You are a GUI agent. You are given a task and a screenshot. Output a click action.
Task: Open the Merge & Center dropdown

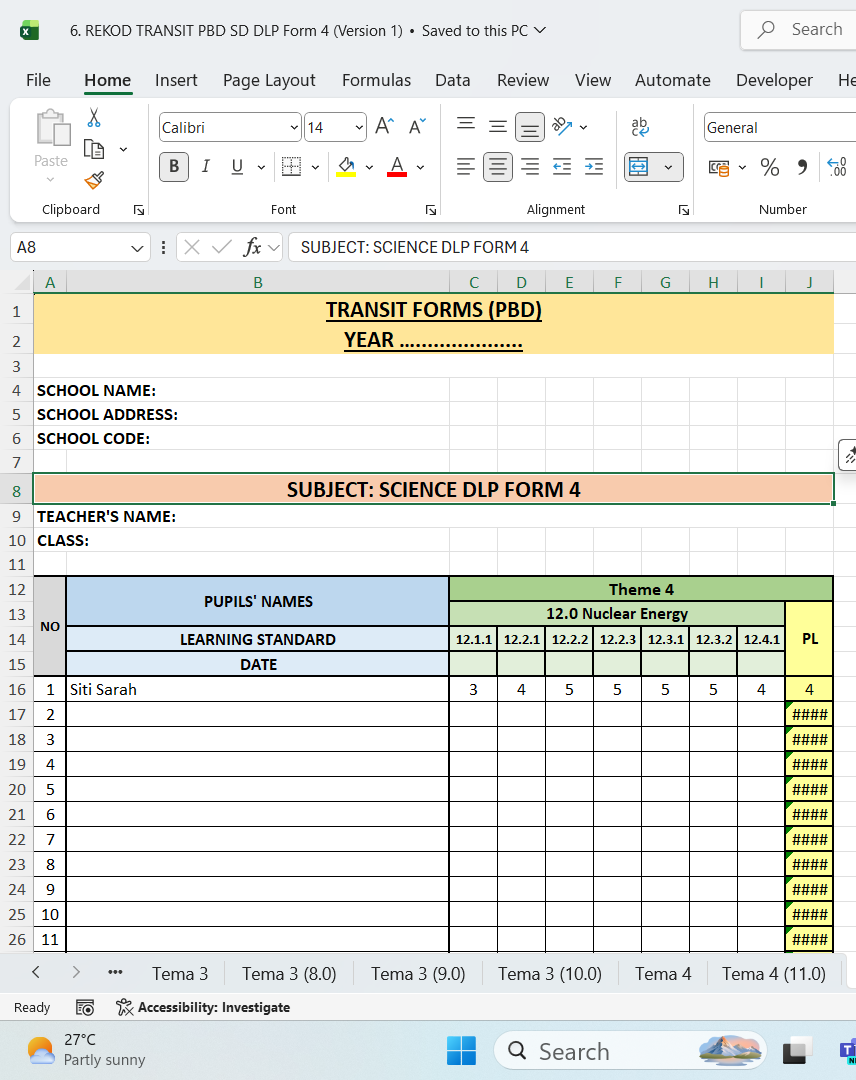pyautogui.click(x=668, y=166)
